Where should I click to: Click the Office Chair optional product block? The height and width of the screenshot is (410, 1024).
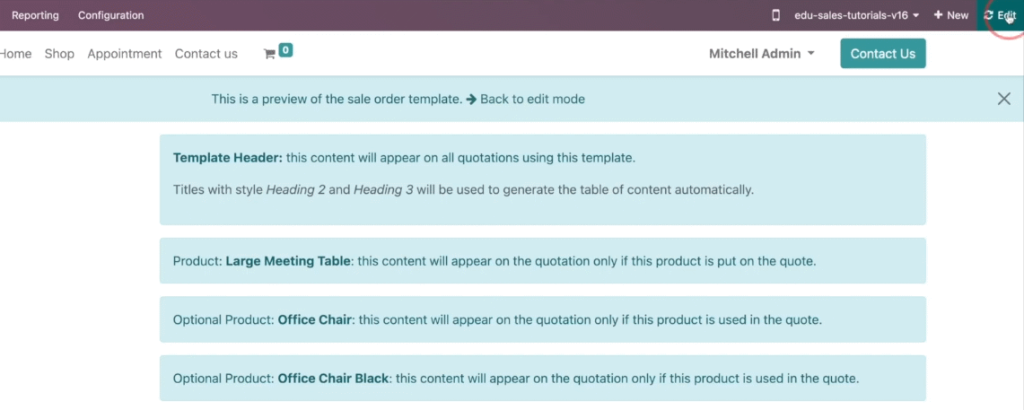[543, 319]
